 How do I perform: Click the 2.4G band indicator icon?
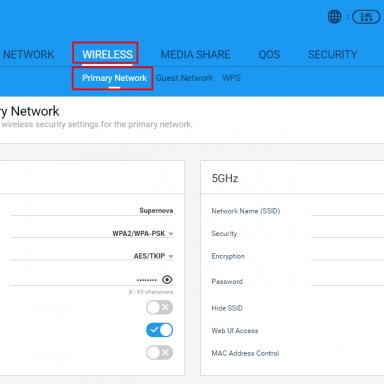click(x=366, y=17)
